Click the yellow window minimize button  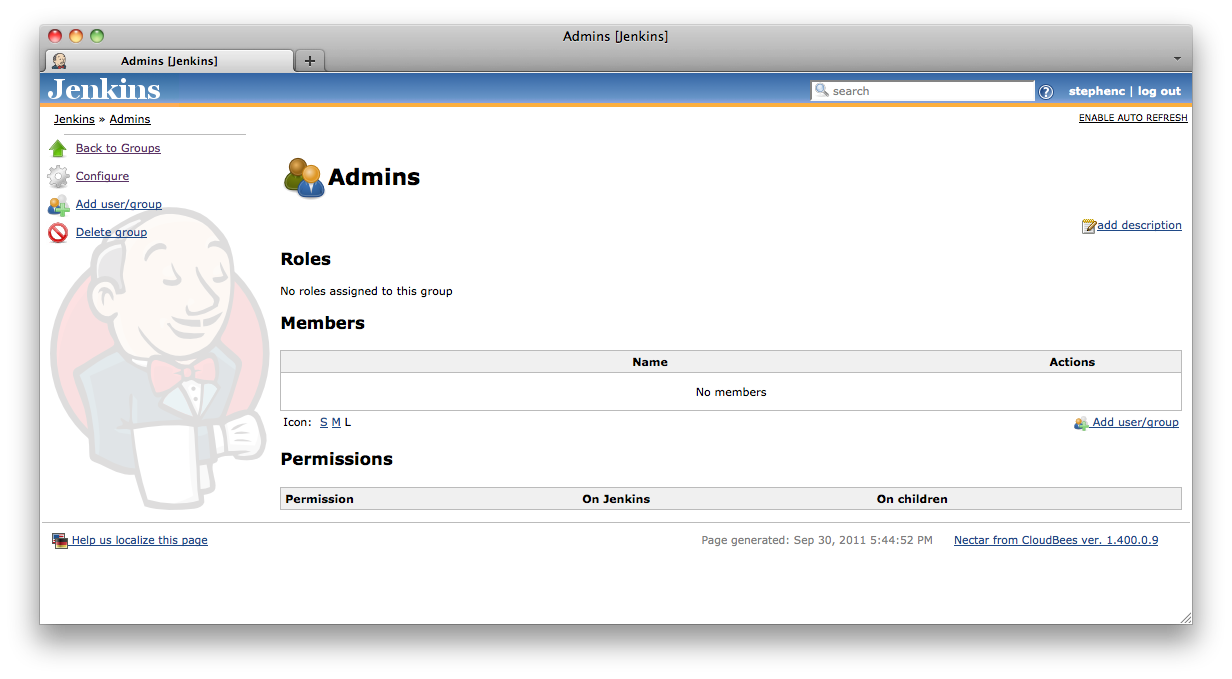(x=76, y=36)
